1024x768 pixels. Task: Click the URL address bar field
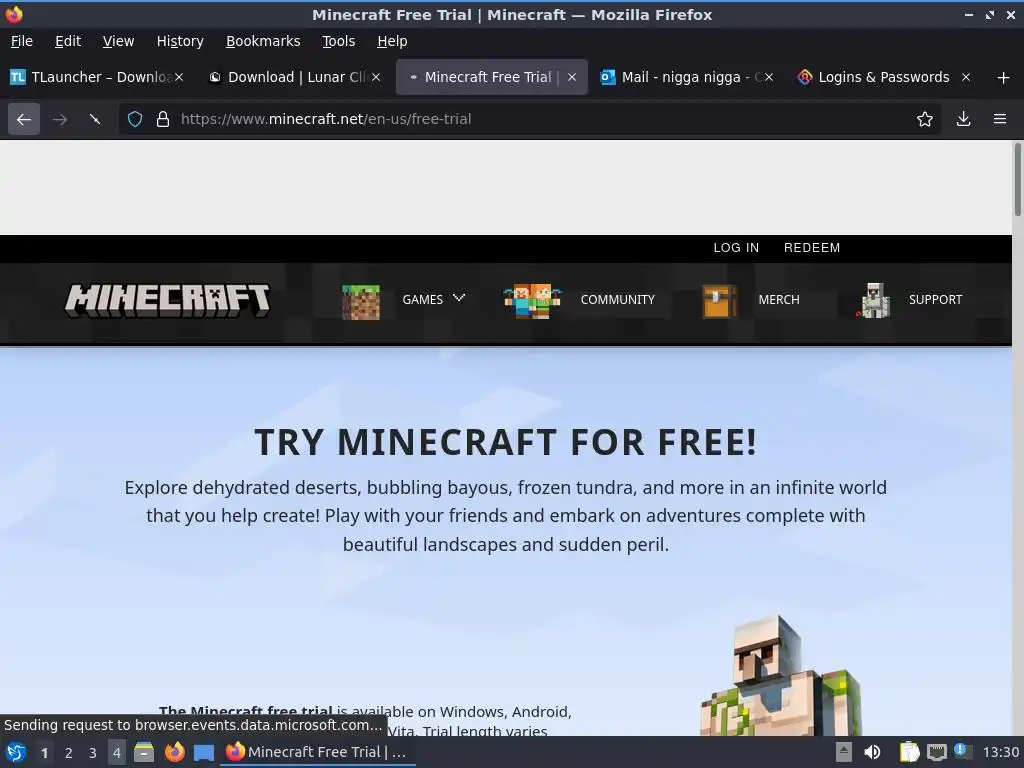[529, 119]
